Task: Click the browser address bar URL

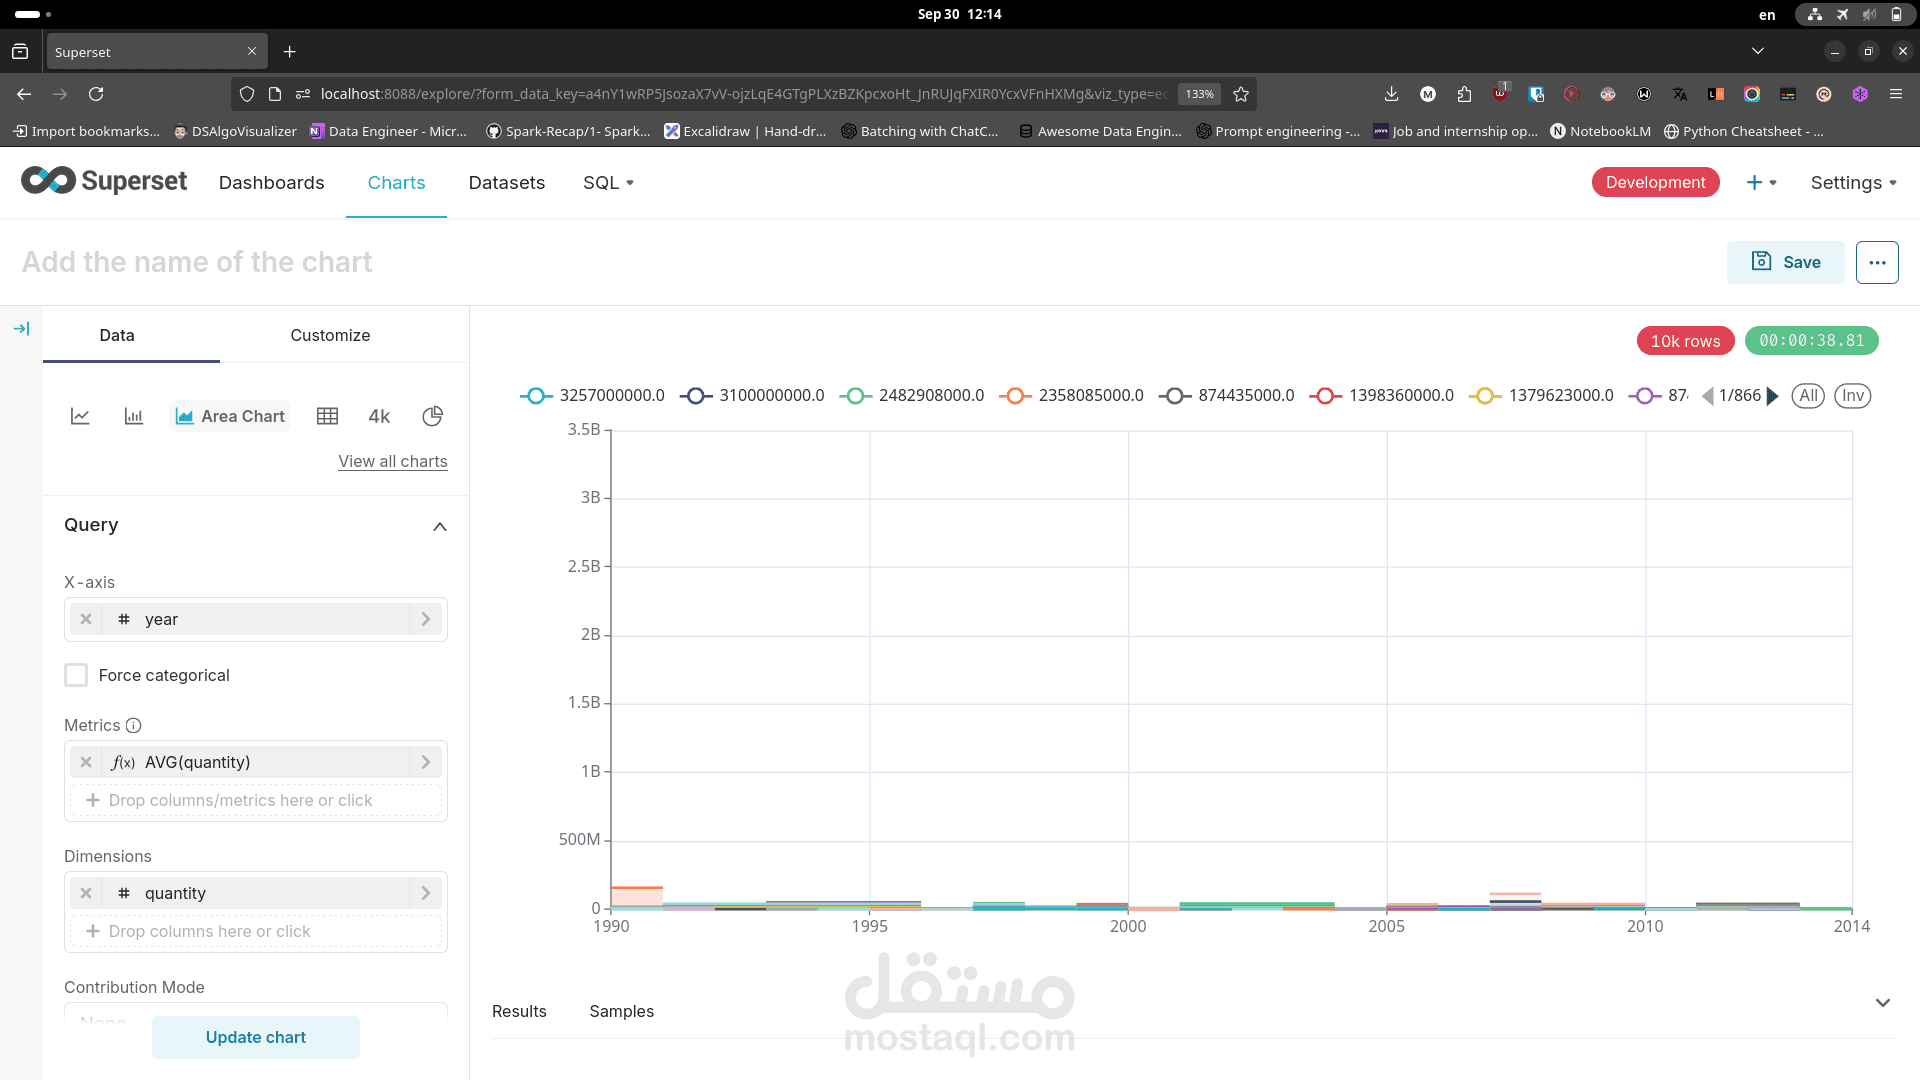Action: (743, 94)
